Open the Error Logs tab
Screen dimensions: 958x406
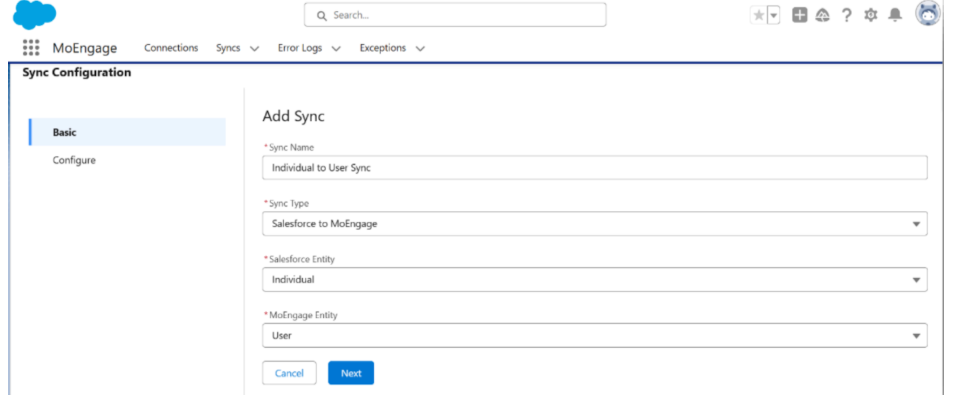300,48
